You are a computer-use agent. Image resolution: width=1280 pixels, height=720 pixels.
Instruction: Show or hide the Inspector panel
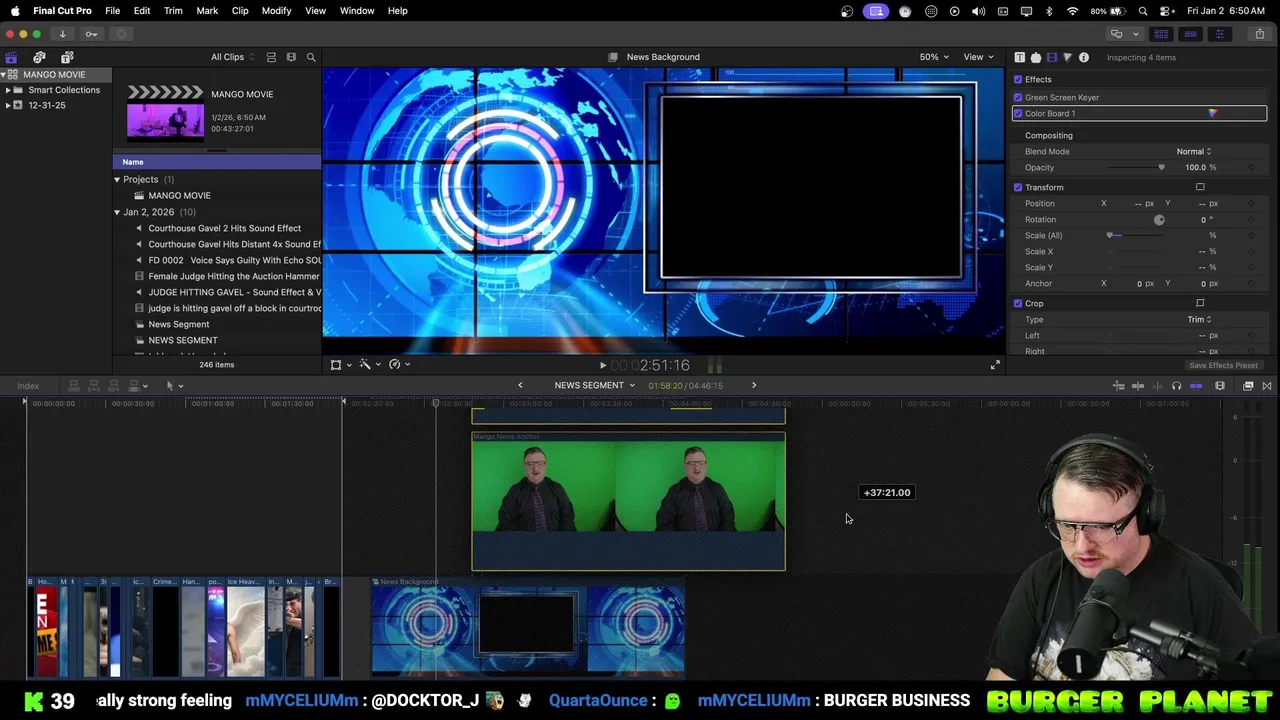pyautogui.click(x=1219, y=34)
